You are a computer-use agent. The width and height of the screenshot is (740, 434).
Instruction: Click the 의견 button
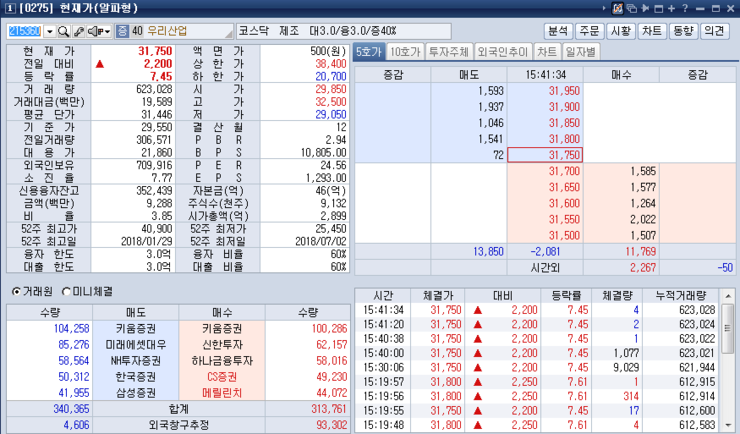715,32
